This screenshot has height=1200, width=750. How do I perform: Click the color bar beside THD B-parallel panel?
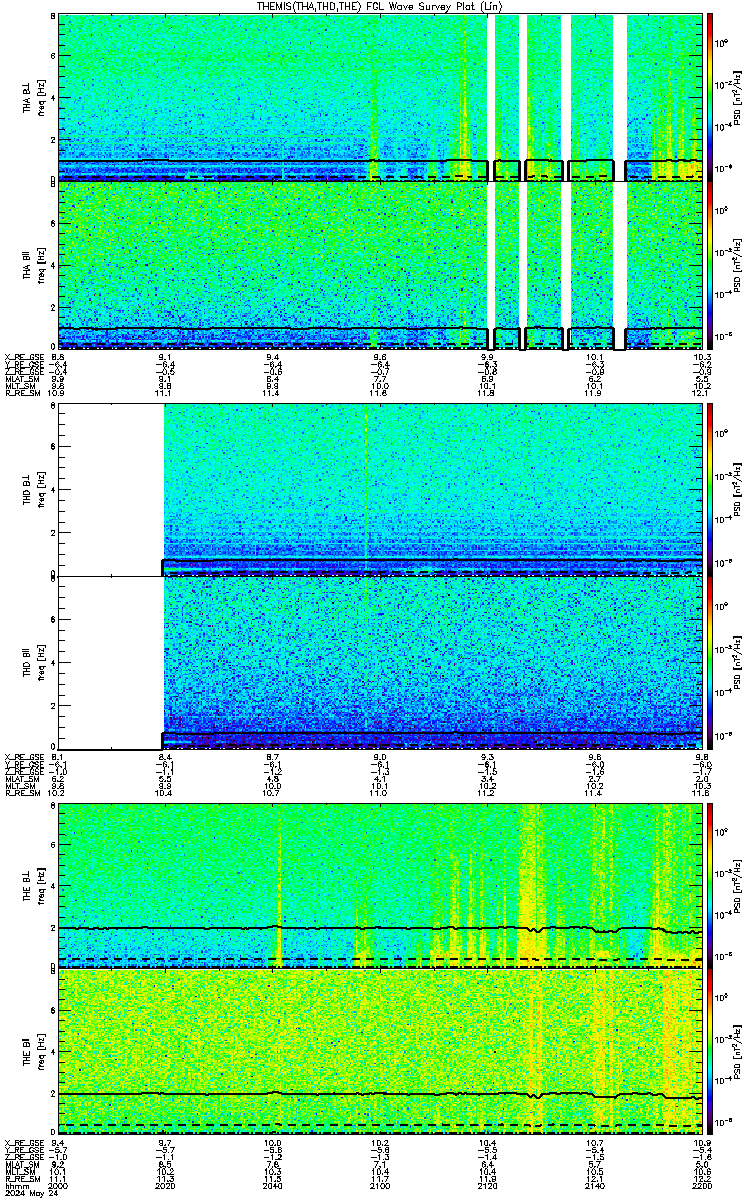click(710, 662)
